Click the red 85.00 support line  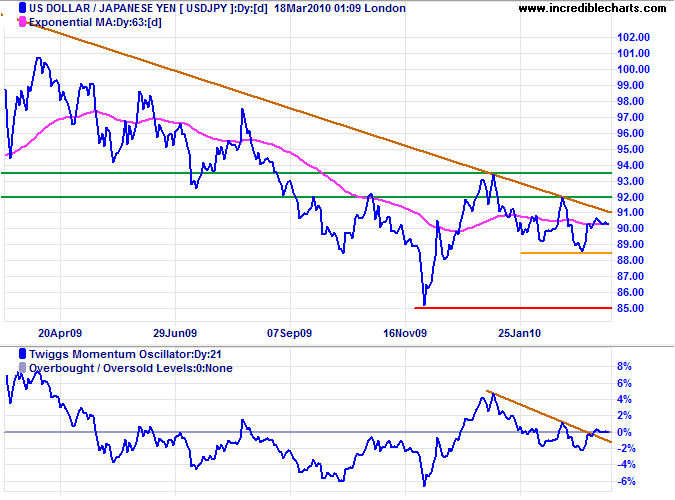click(x=513, y=308)
